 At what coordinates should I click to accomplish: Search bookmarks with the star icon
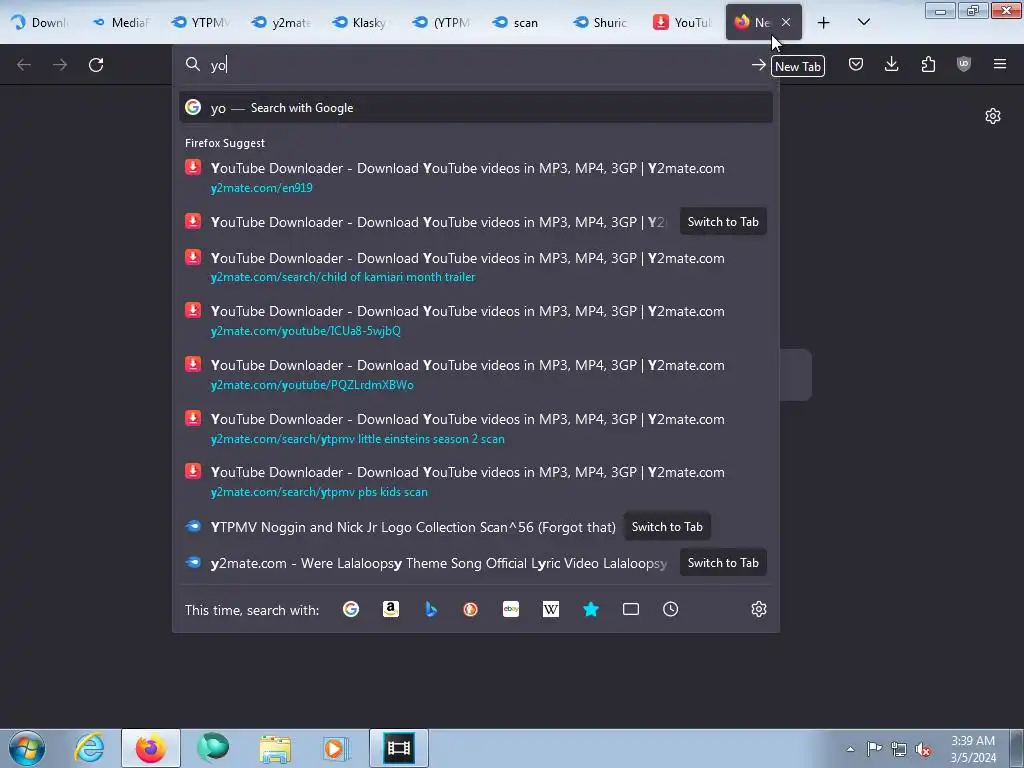click(591, 609)
